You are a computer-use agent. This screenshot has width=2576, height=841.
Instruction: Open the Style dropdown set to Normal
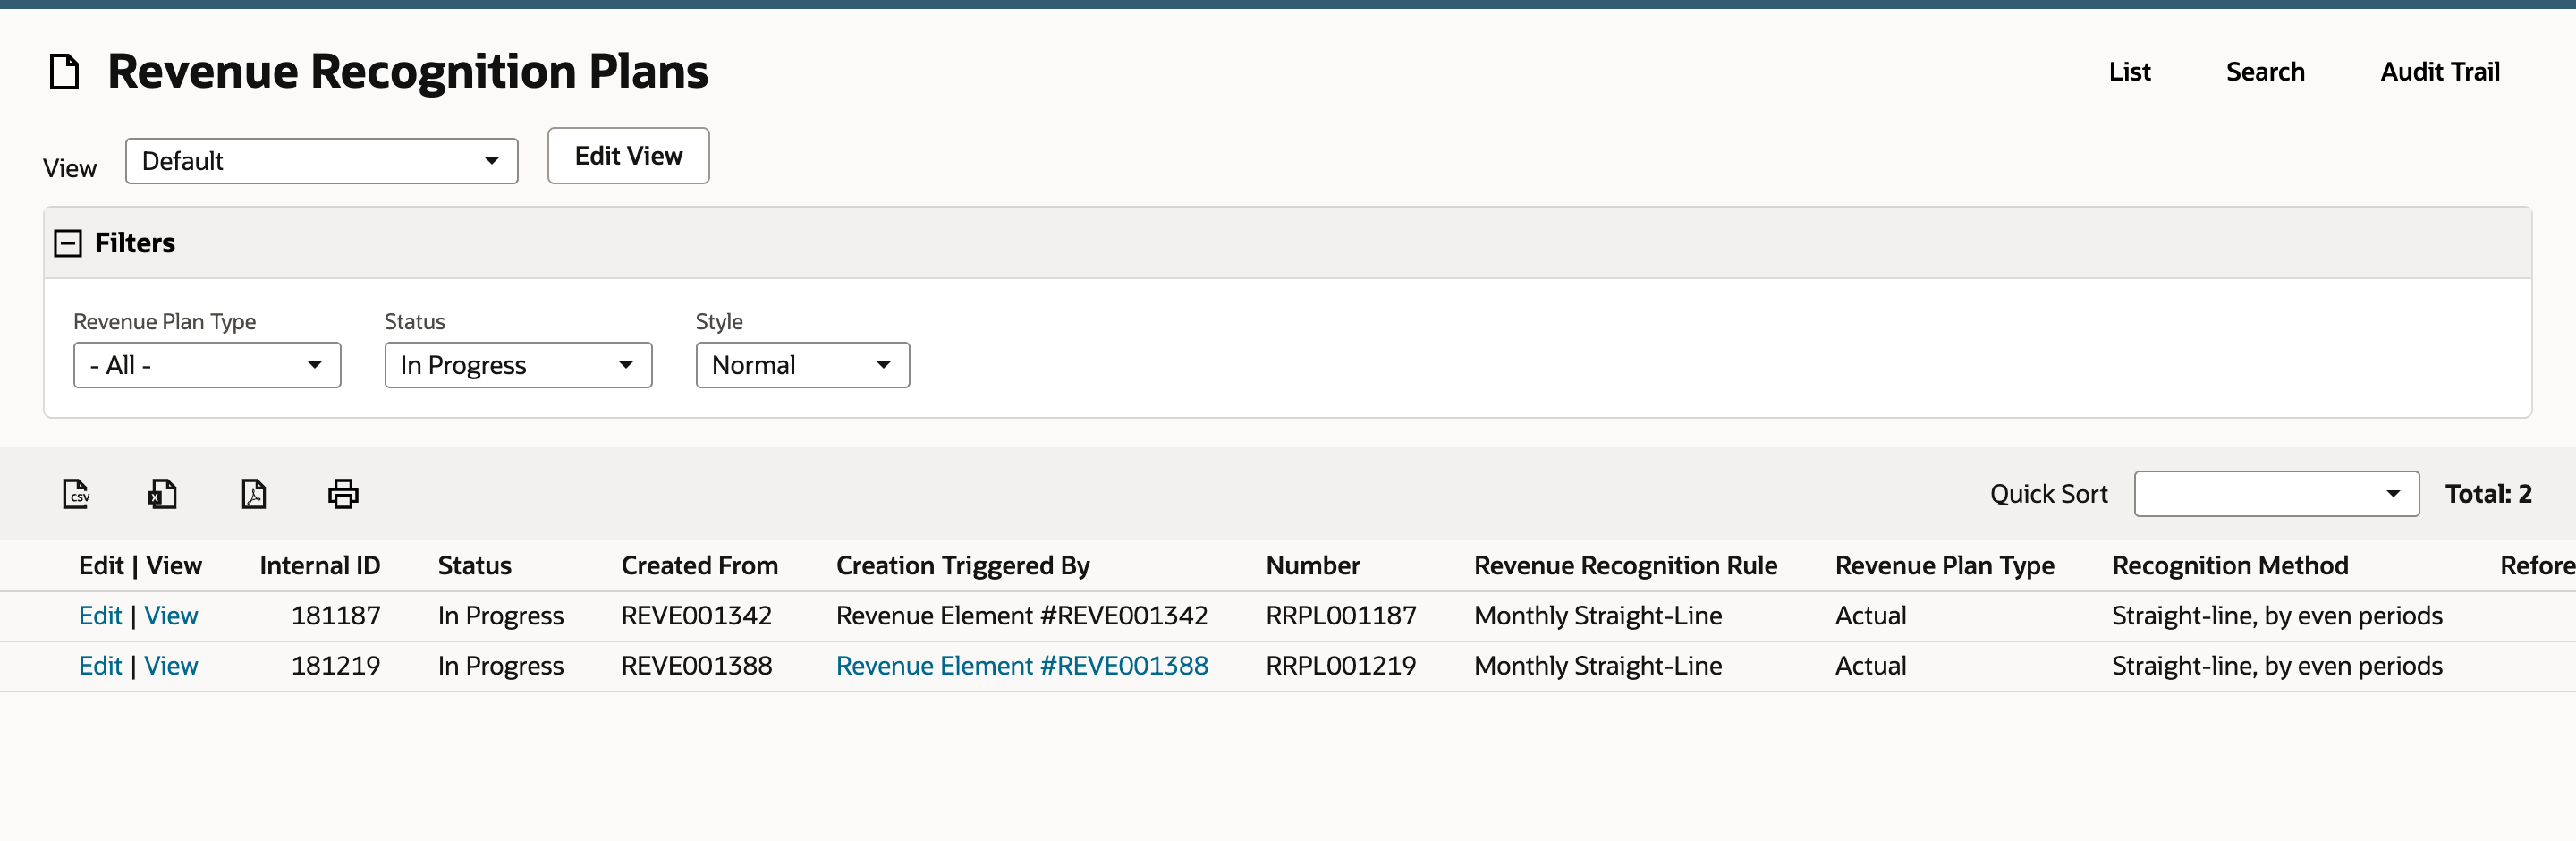click(802, 365)
